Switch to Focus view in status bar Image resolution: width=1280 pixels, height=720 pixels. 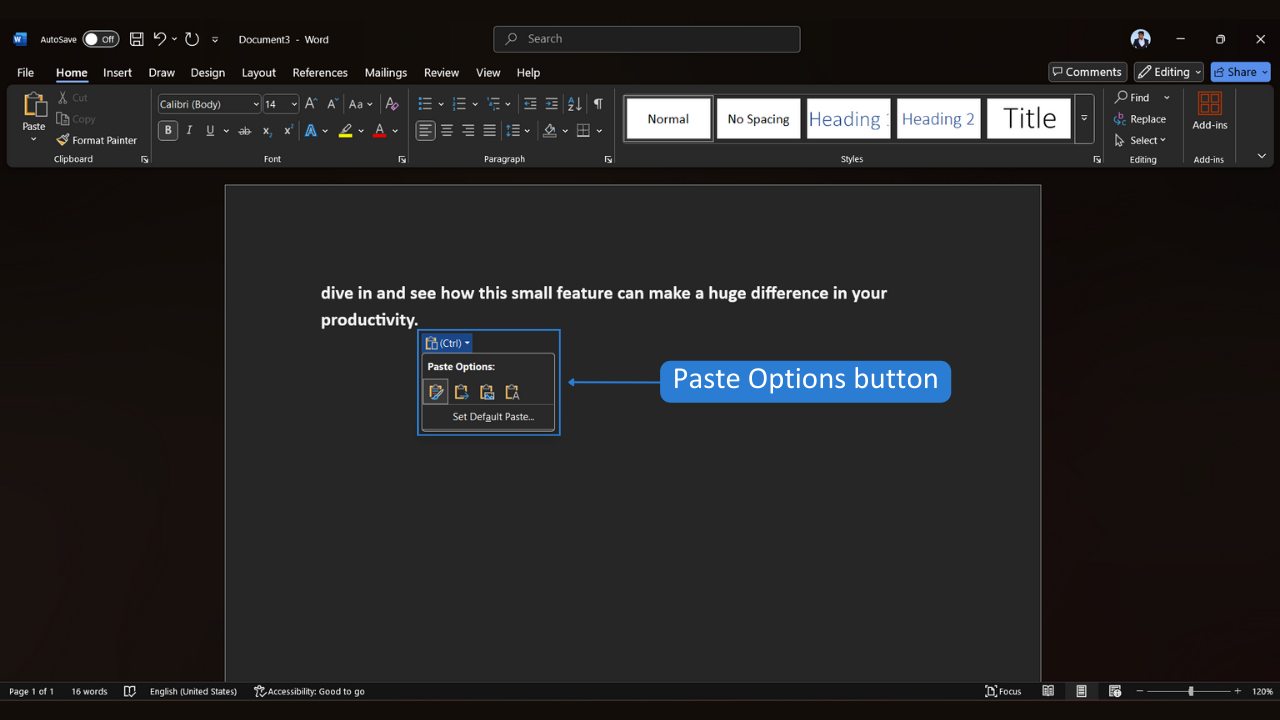click(x=1003, y=691)
